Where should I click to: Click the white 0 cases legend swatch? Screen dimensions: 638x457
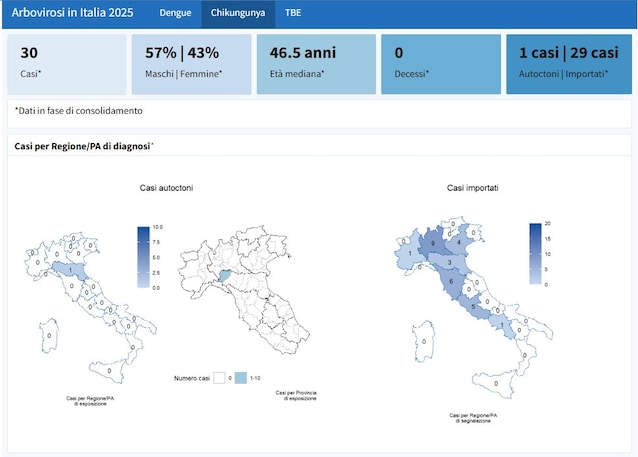(219, 378)
